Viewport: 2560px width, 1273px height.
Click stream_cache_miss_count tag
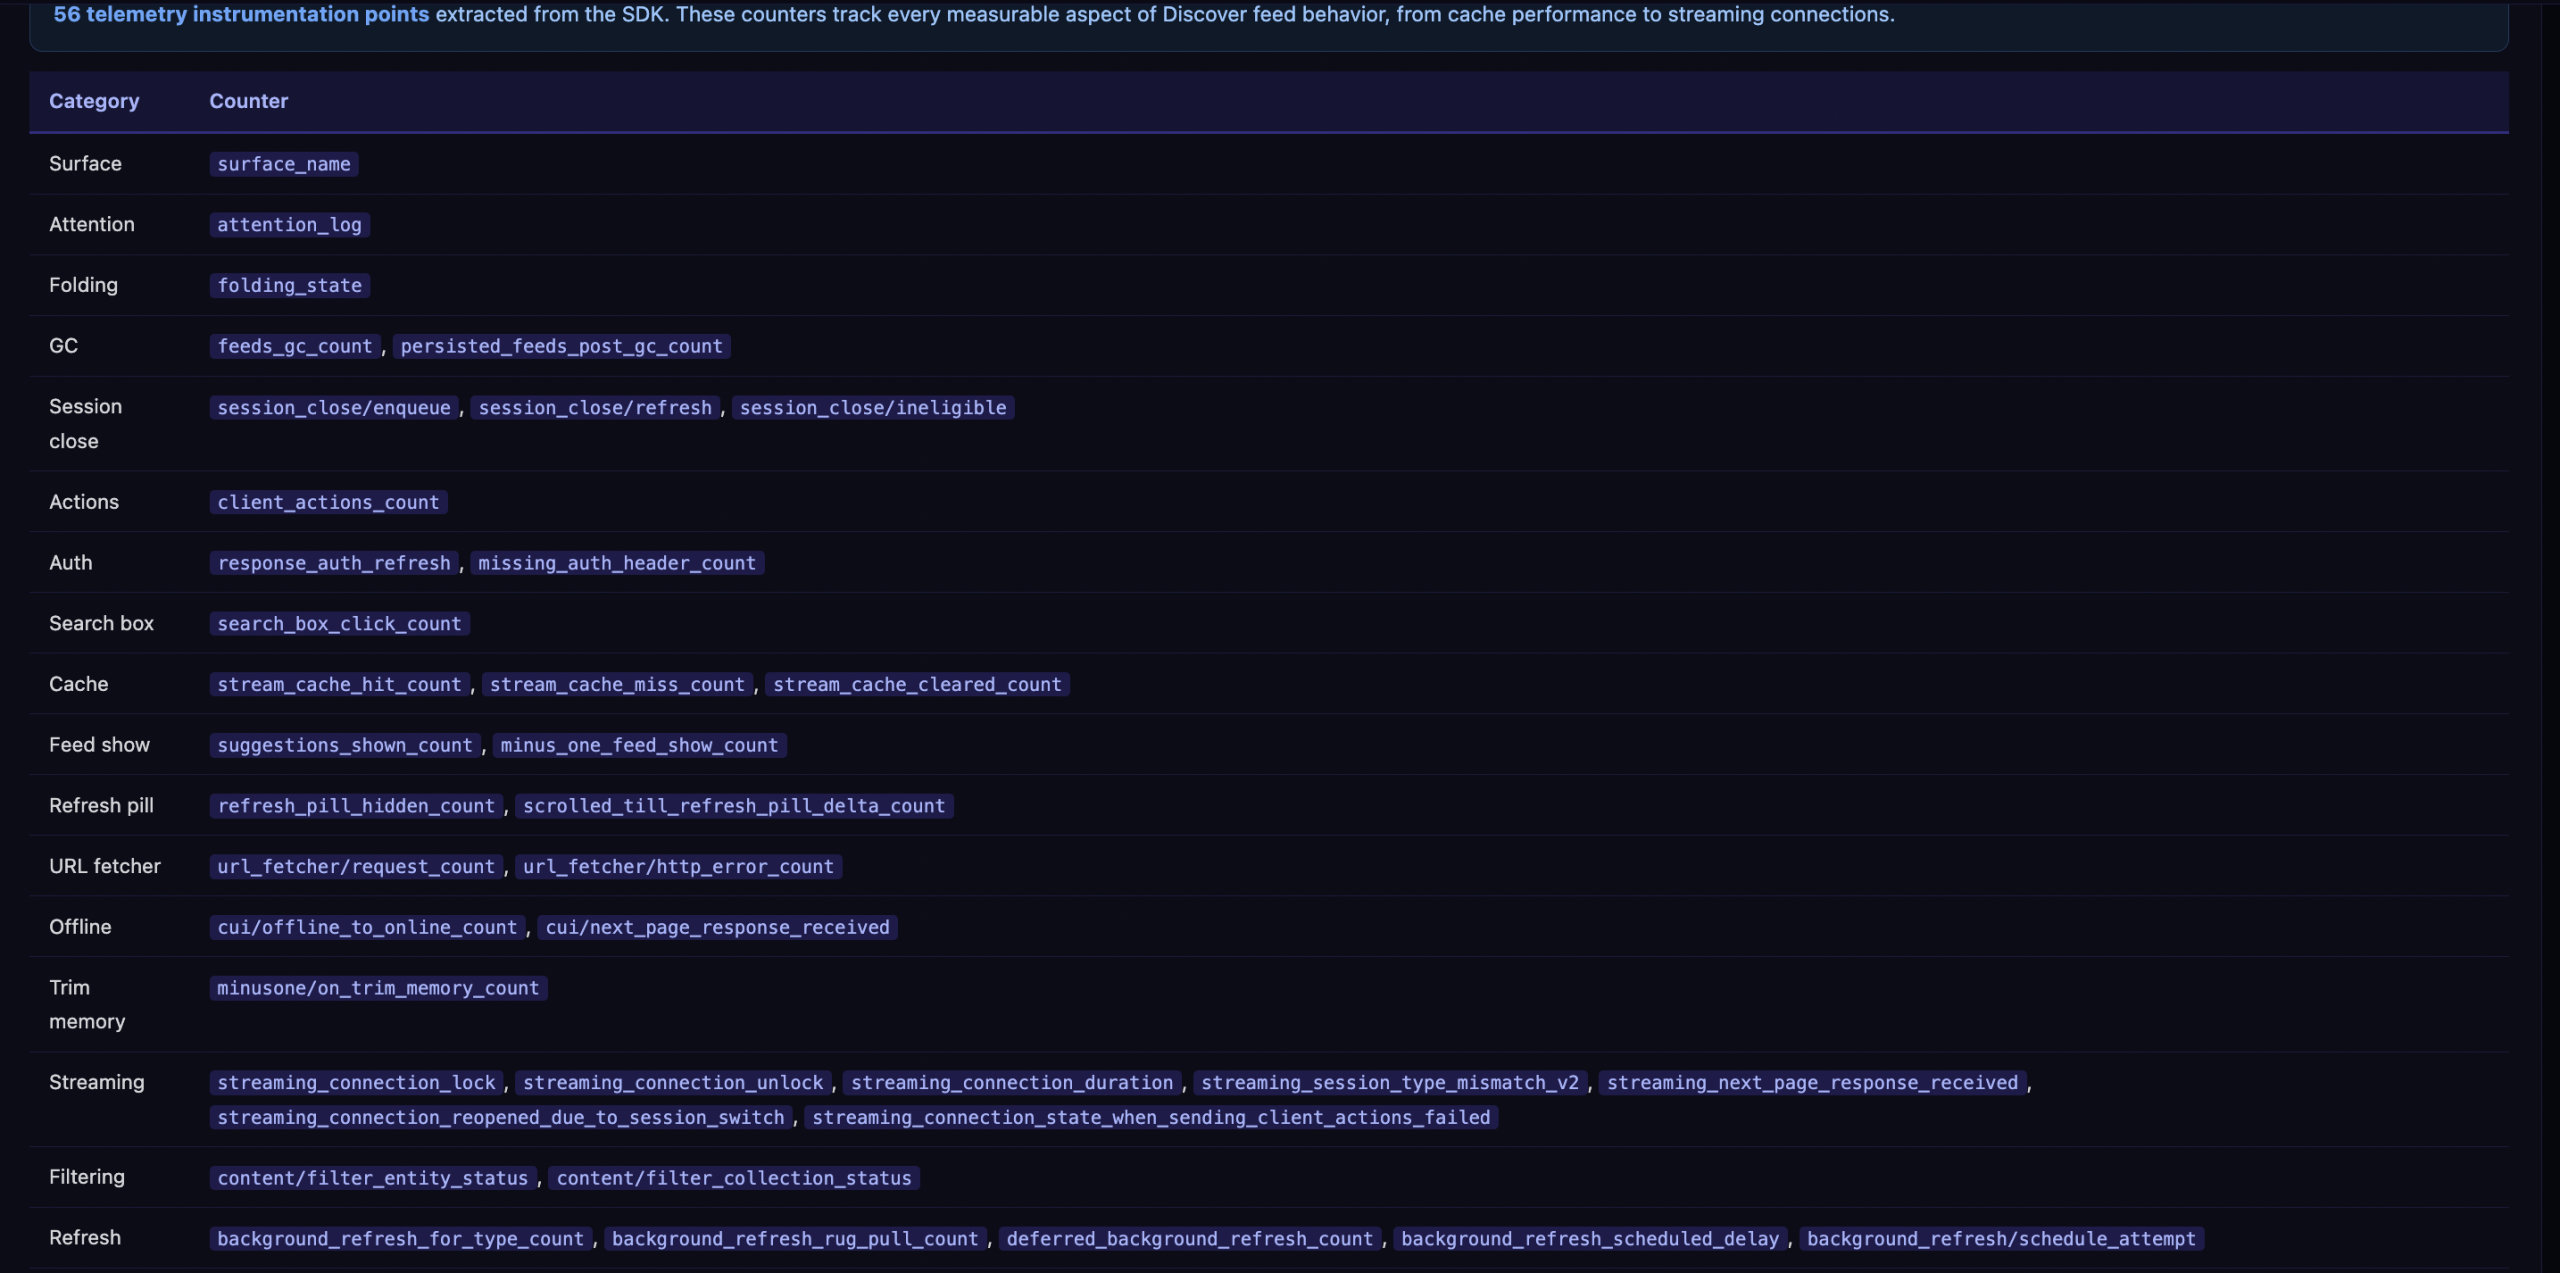617,685
